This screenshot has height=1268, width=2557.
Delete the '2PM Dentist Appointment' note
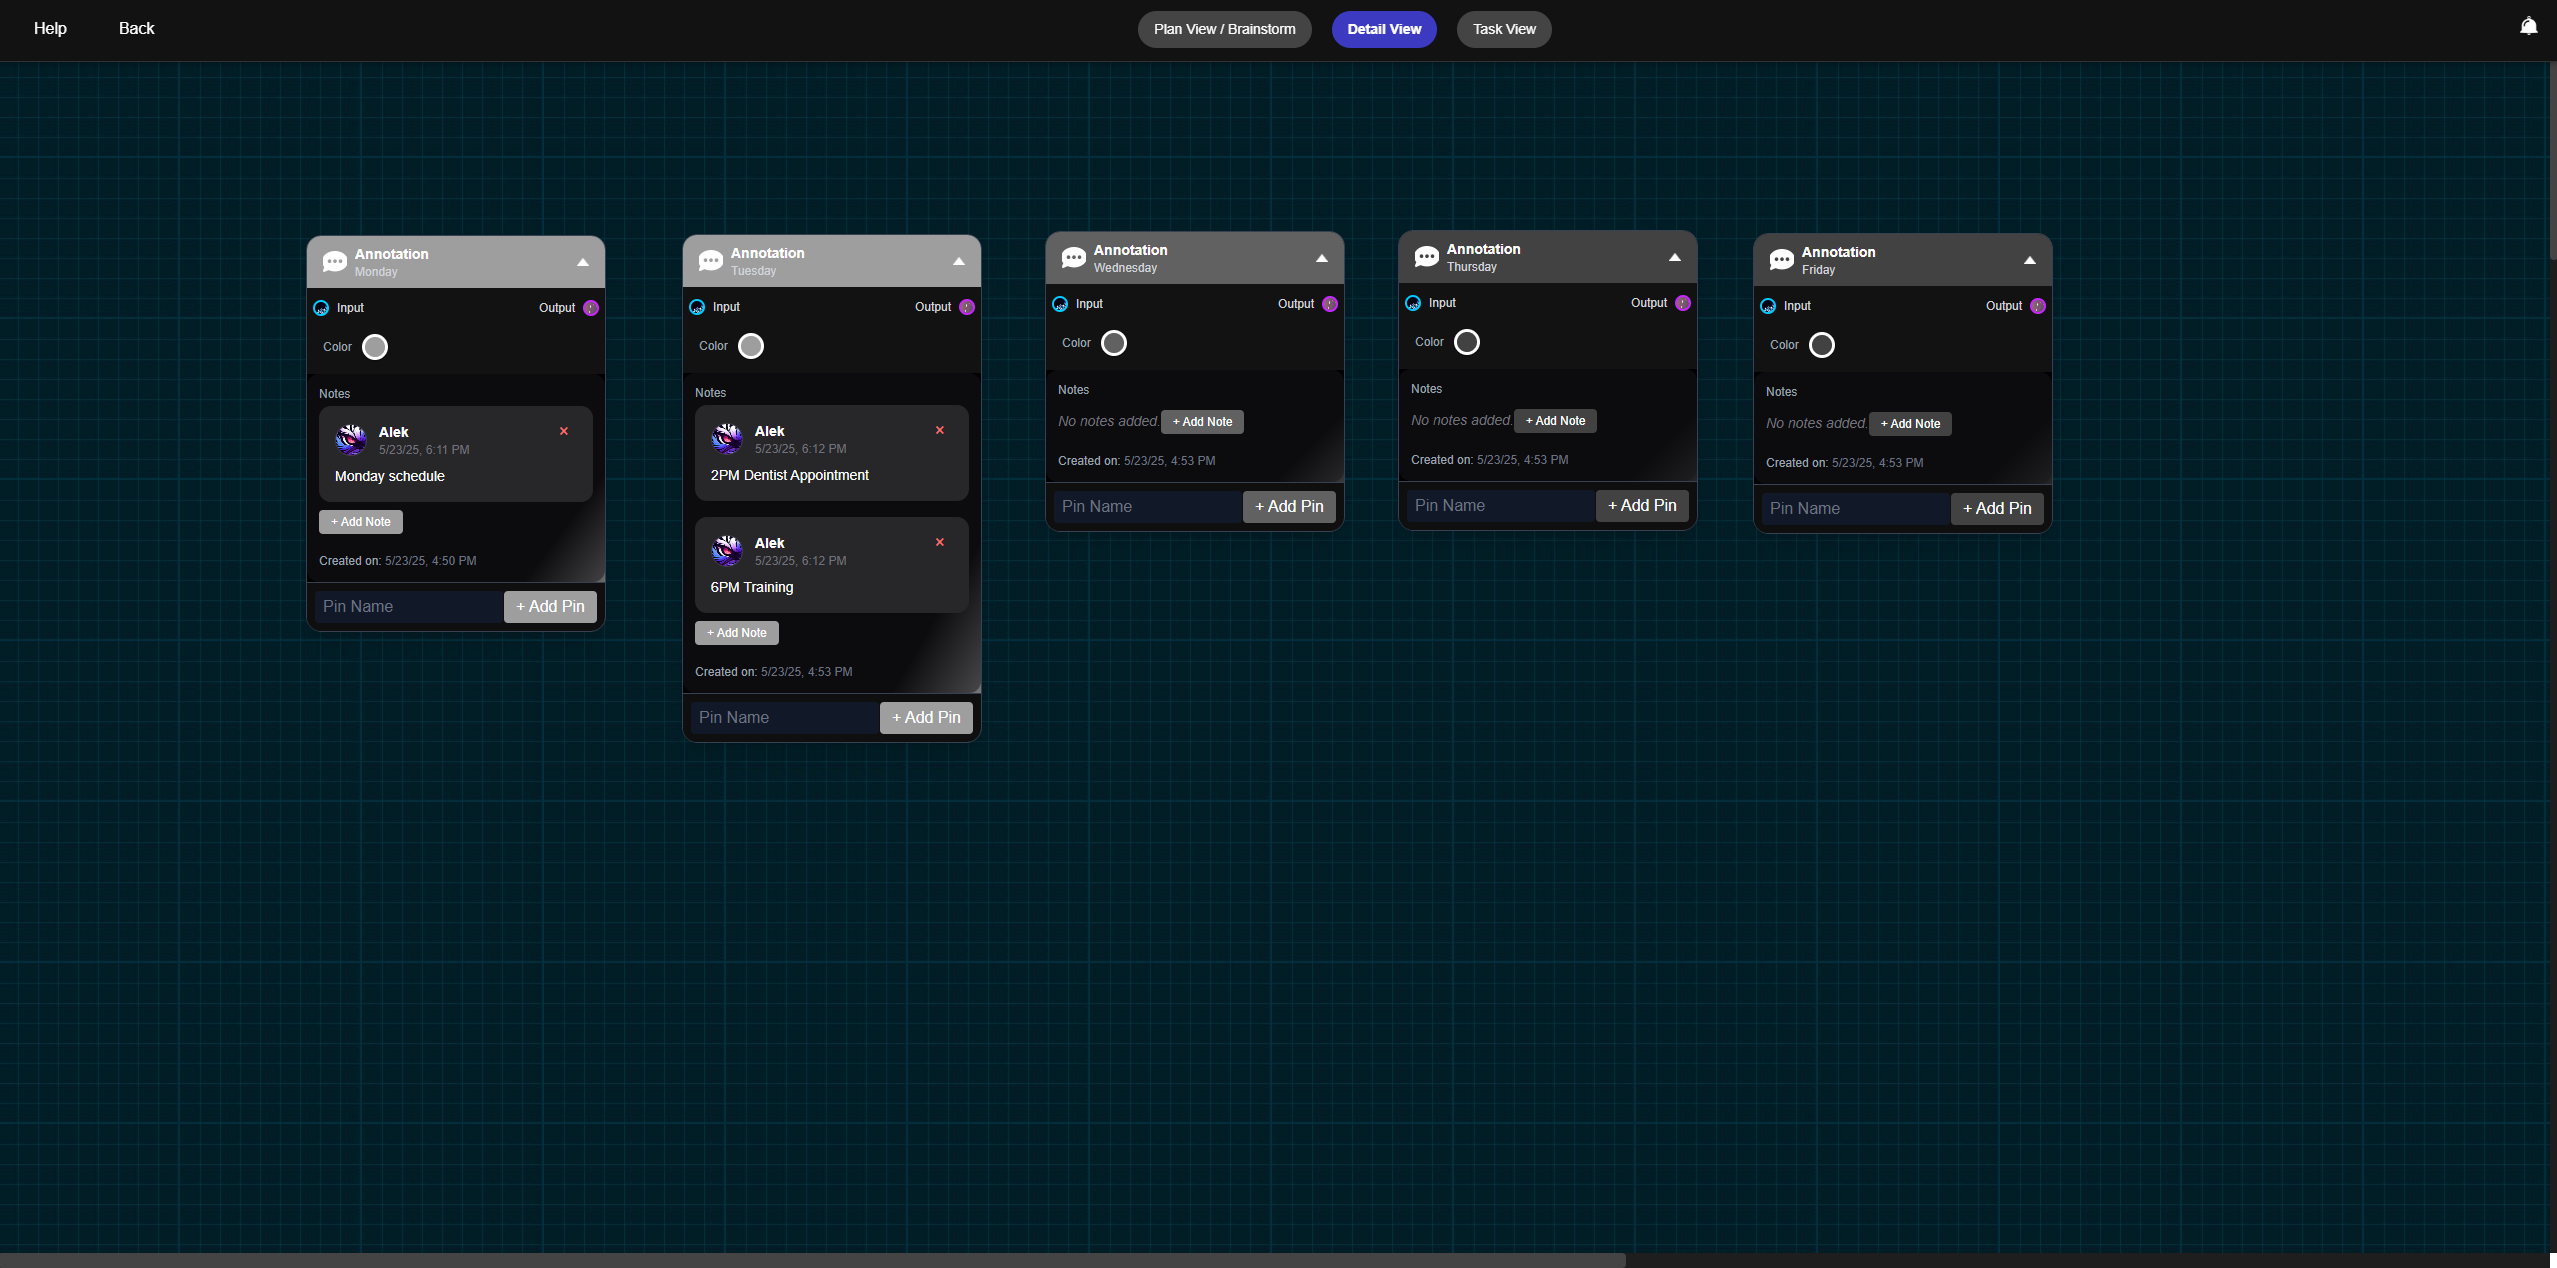coord(940,430)
